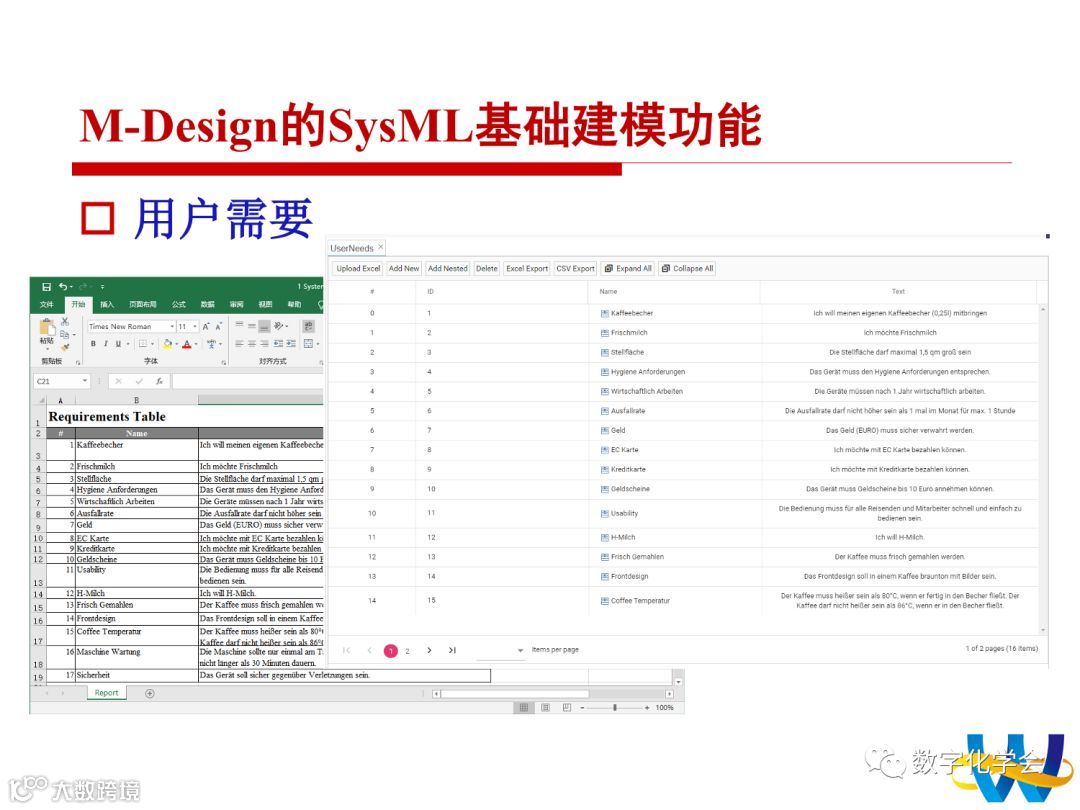Align cell text to top

240,326
